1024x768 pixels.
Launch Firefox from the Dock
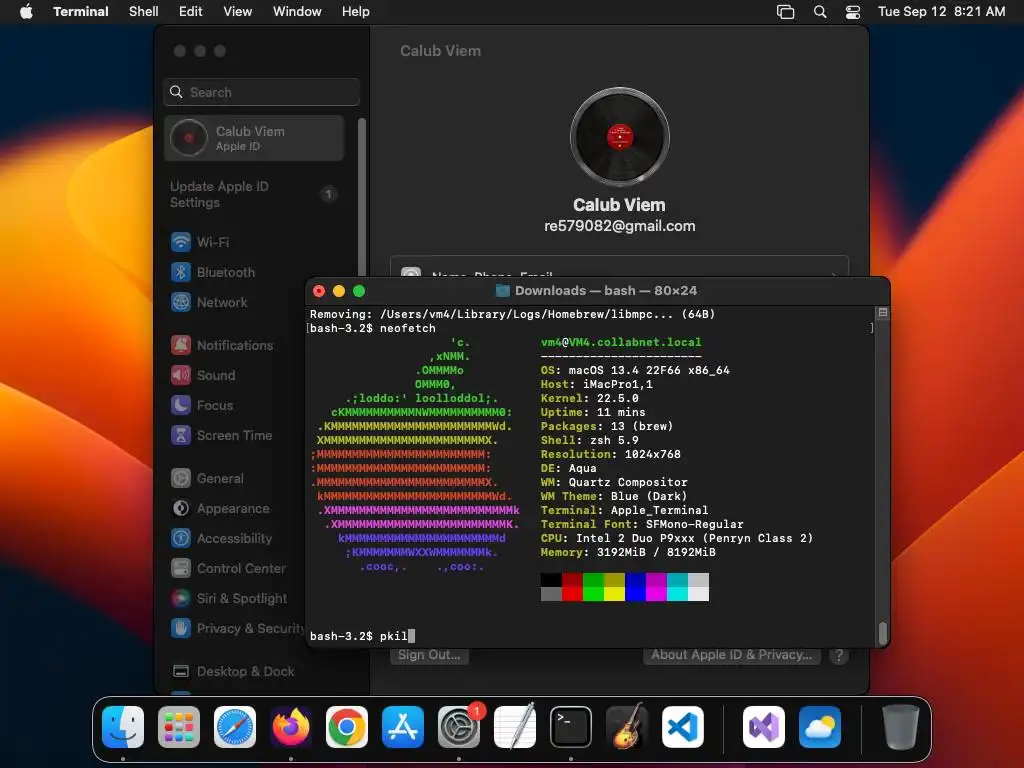(291, 727)
